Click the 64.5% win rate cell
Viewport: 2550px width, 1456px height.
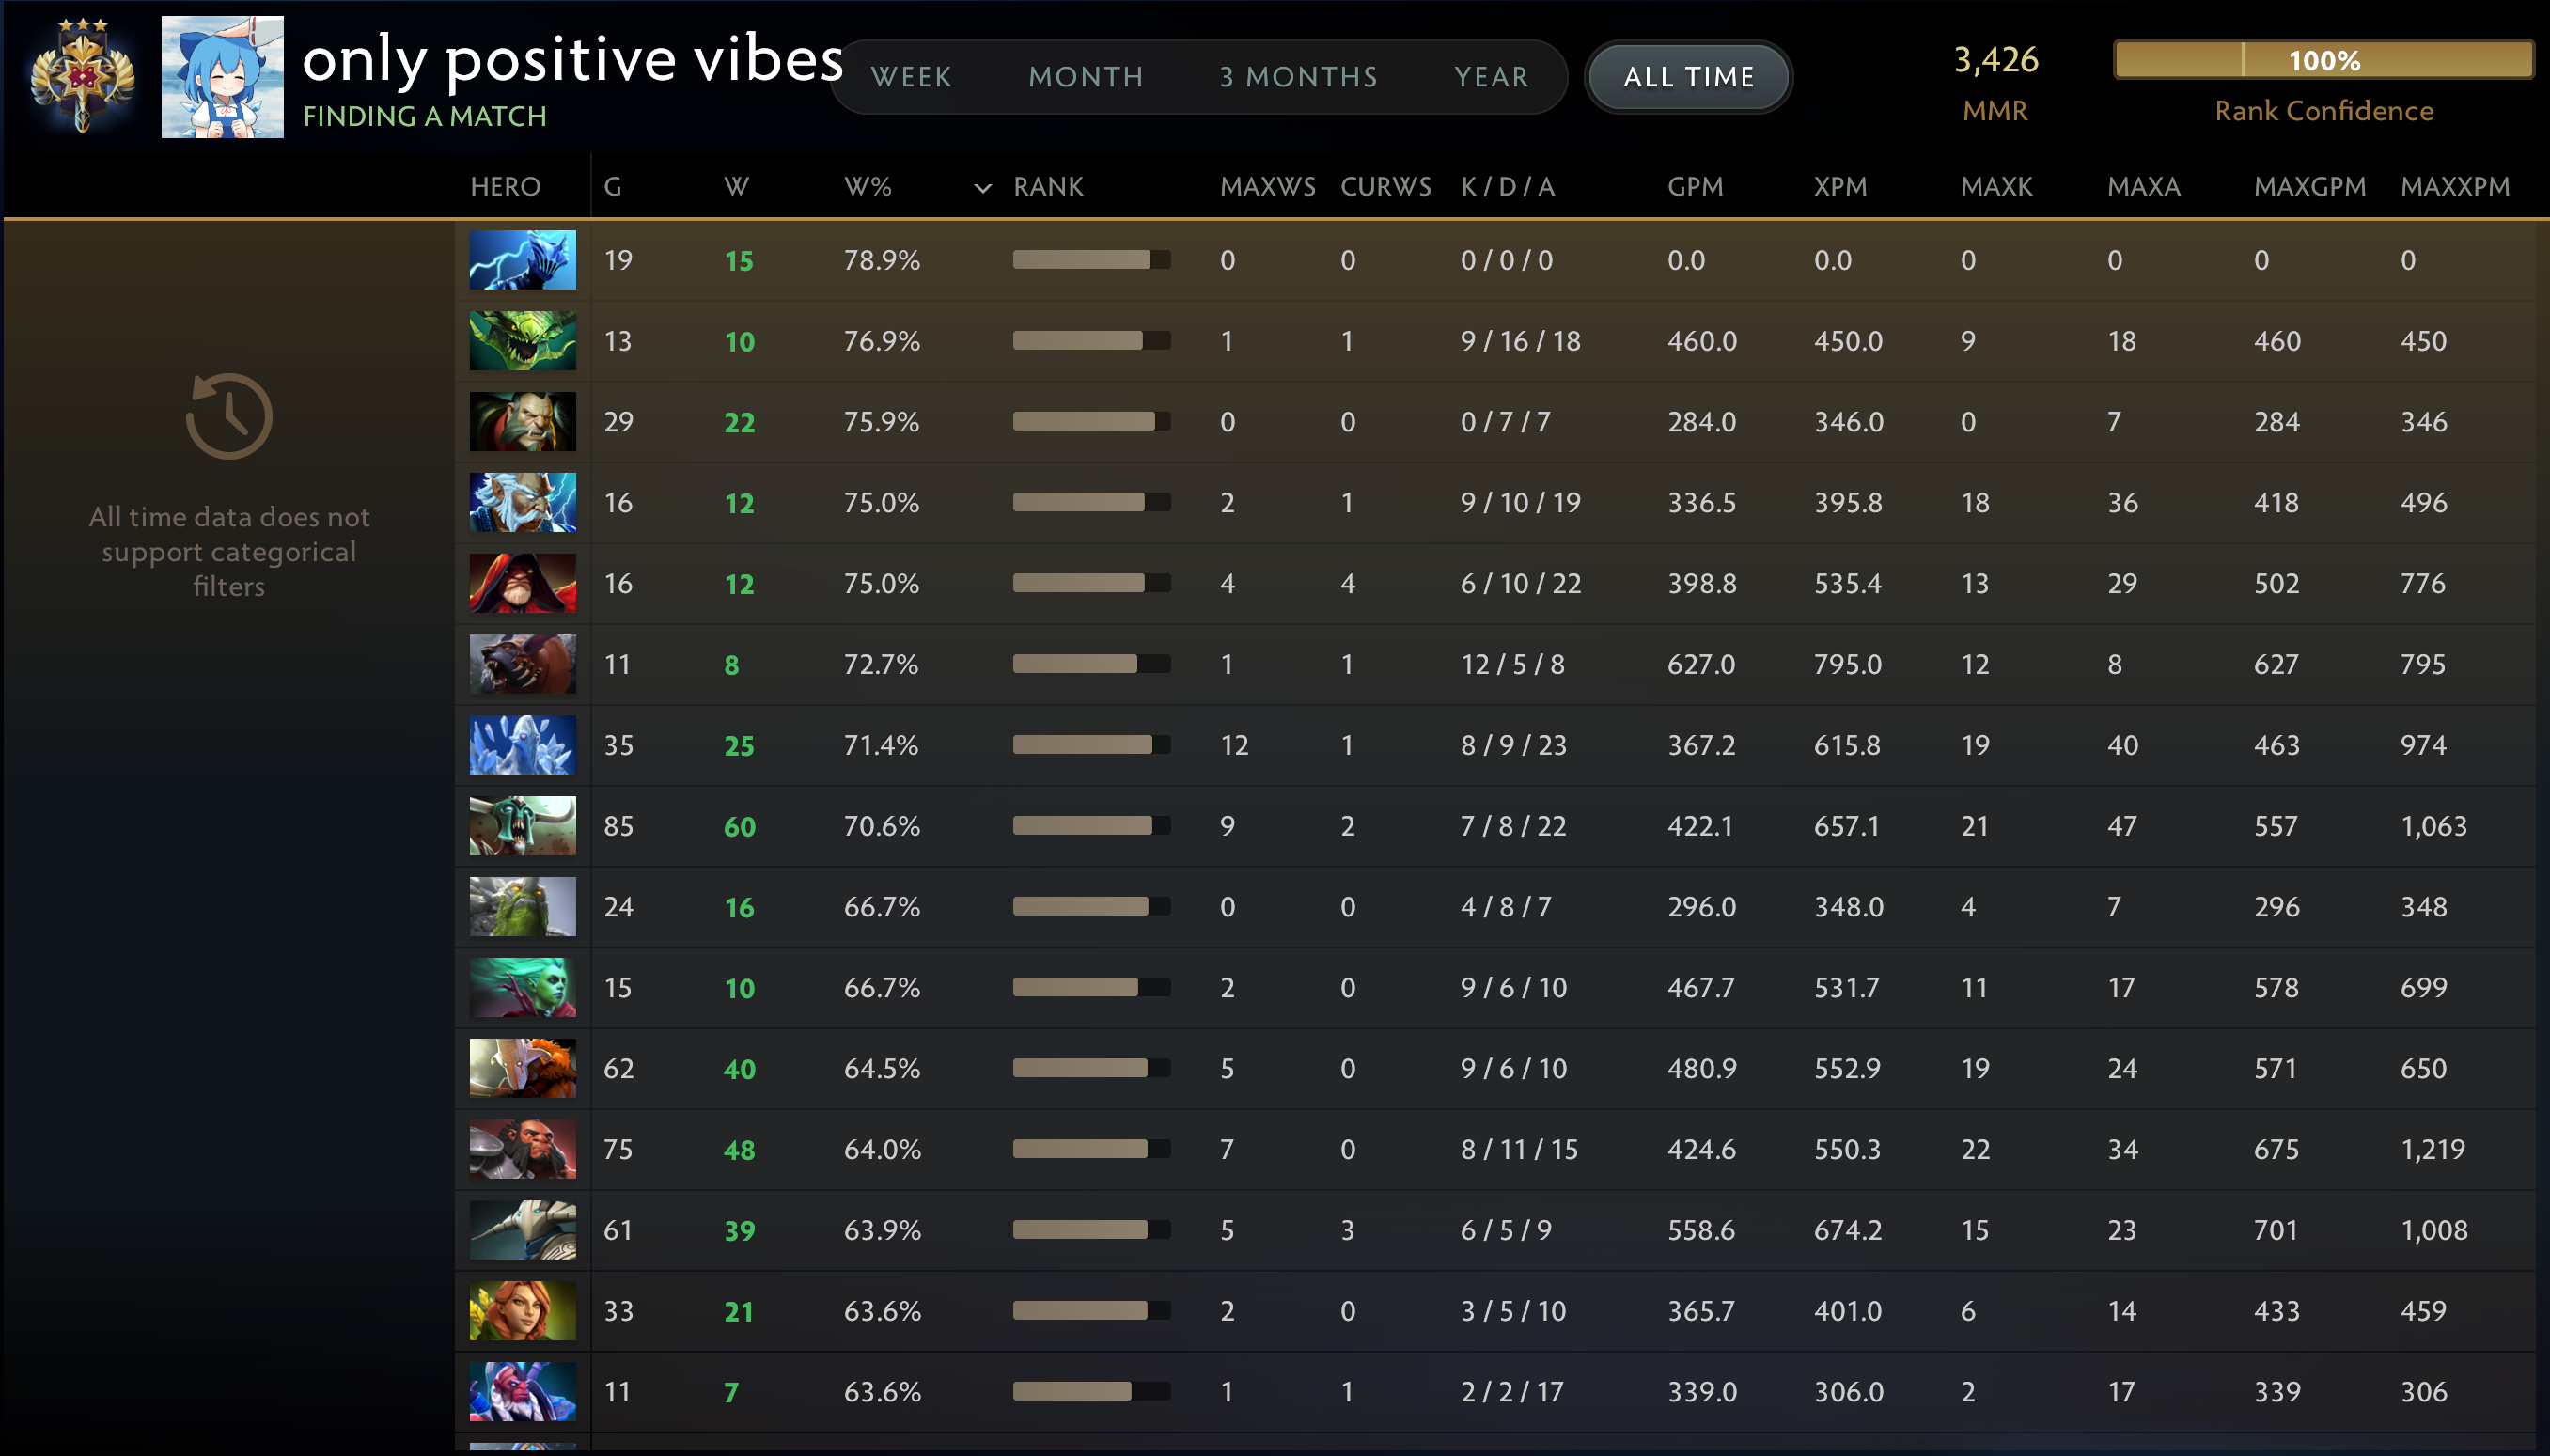[x=882, y=1068]
